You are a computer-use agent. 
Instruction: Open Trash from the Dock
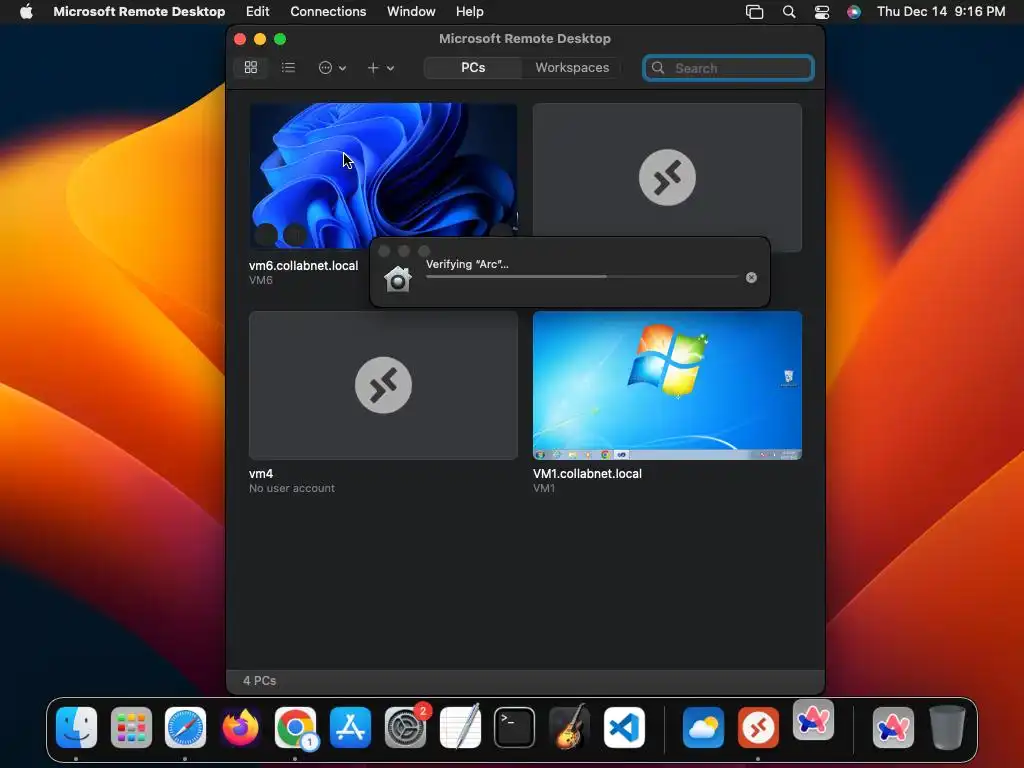(947, 727)
